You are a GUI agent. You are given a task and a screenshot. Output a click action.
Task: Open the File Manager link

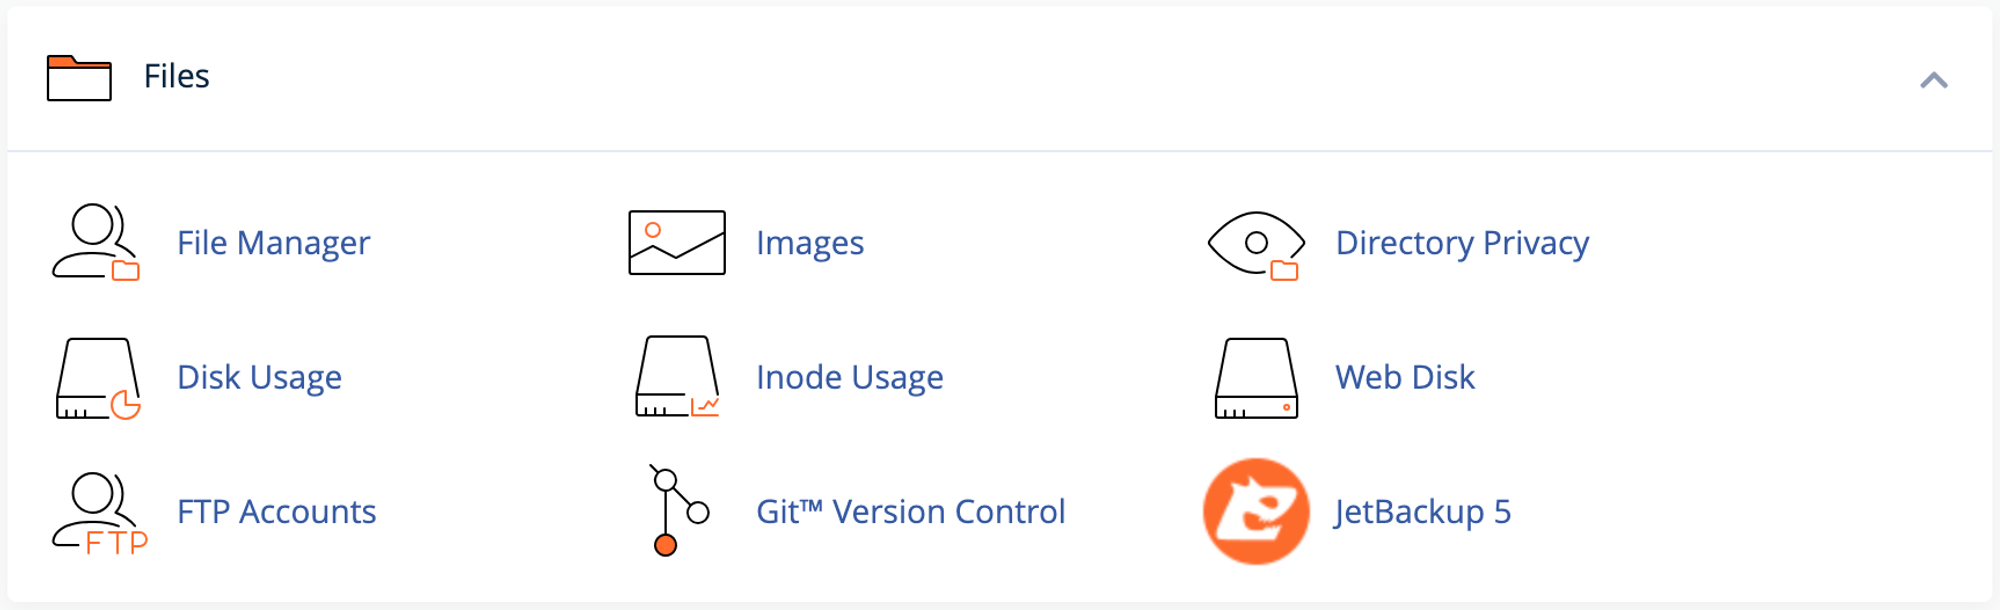point(273,243)
